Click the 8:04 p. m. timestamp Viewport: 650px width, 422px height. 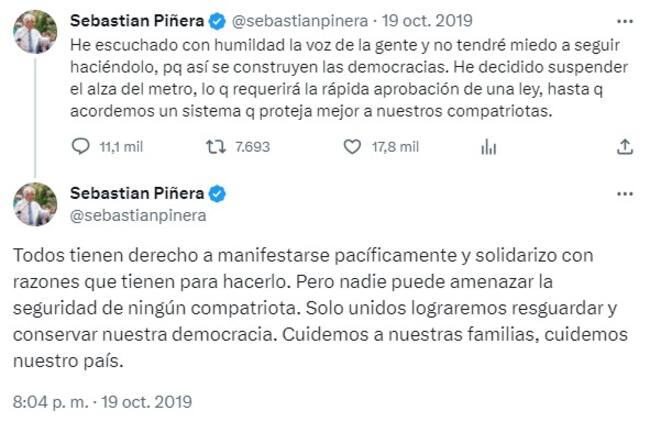coord(51,402)
